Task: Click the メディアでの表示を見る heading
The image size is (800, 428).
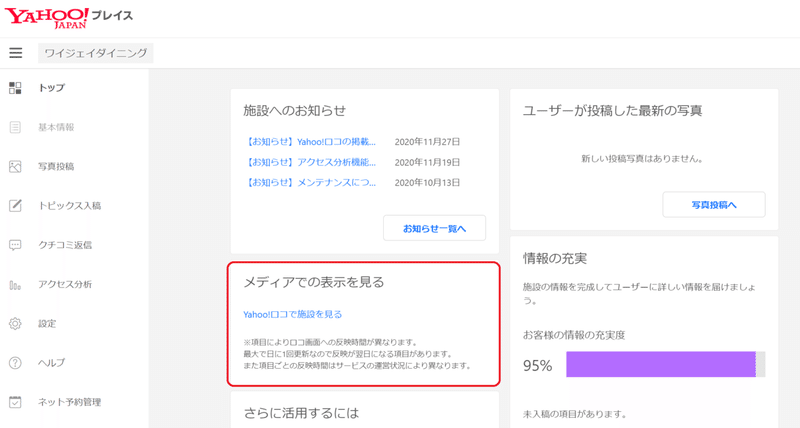Action: [x=314, y=282]
